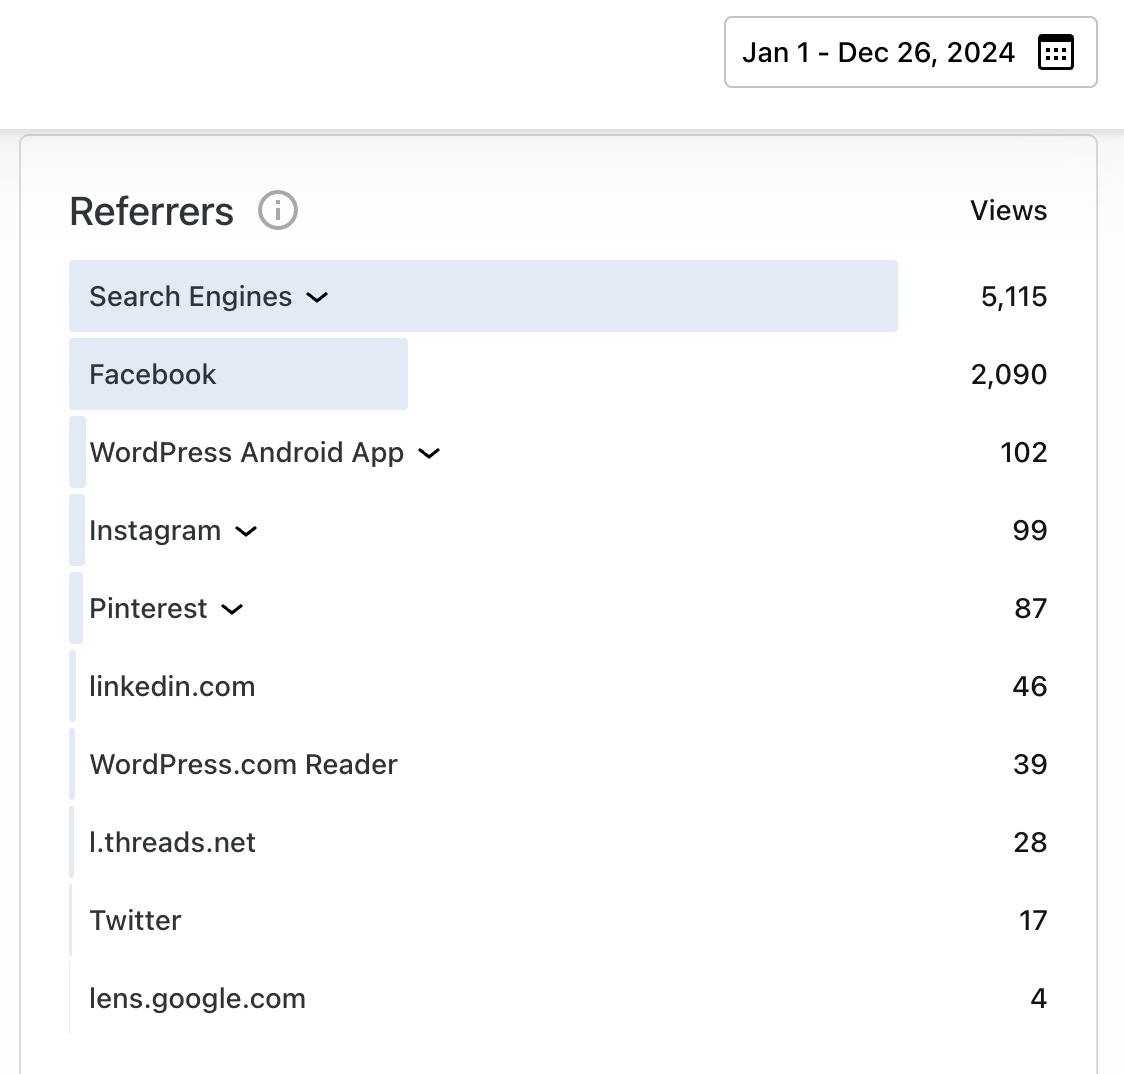This screenshot has width=1124, height=1074.
Task: Click the Twitter referrer row
Action: click(135, 921)
